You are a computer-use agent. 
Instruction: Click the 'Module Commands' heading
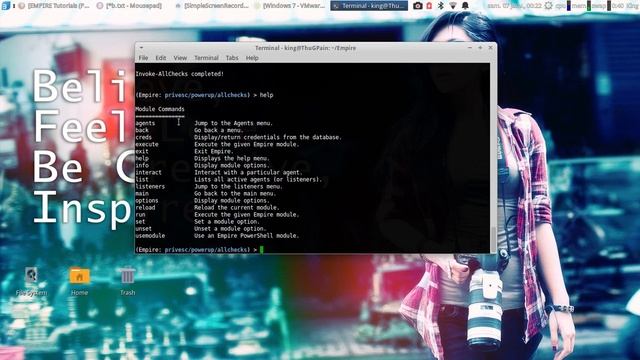pos(160,109)
